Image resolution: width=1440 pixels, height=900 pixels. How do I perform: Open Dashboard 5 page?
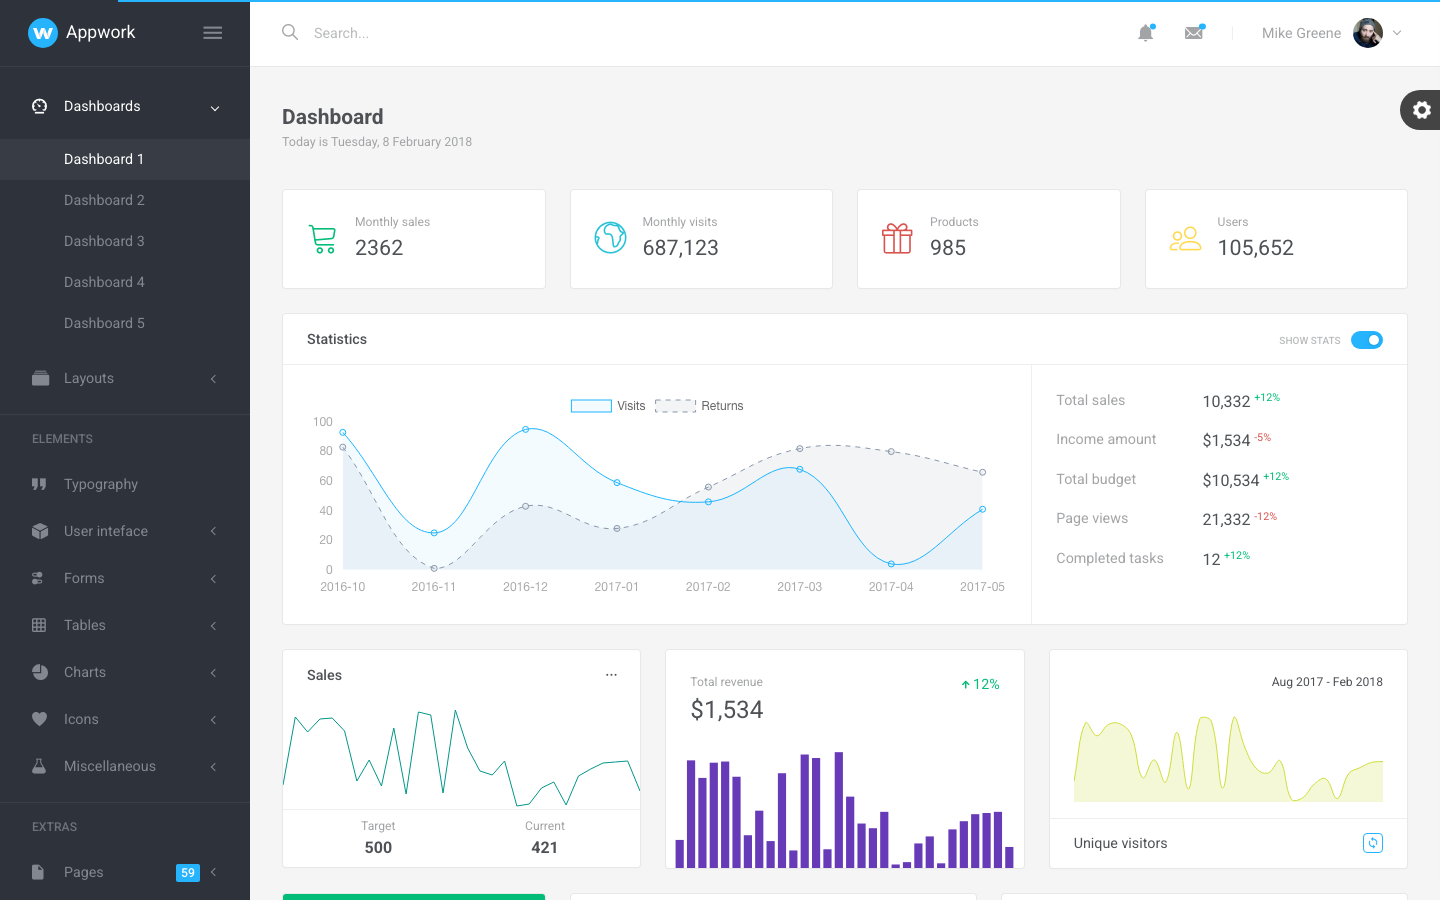coord(125,323)
